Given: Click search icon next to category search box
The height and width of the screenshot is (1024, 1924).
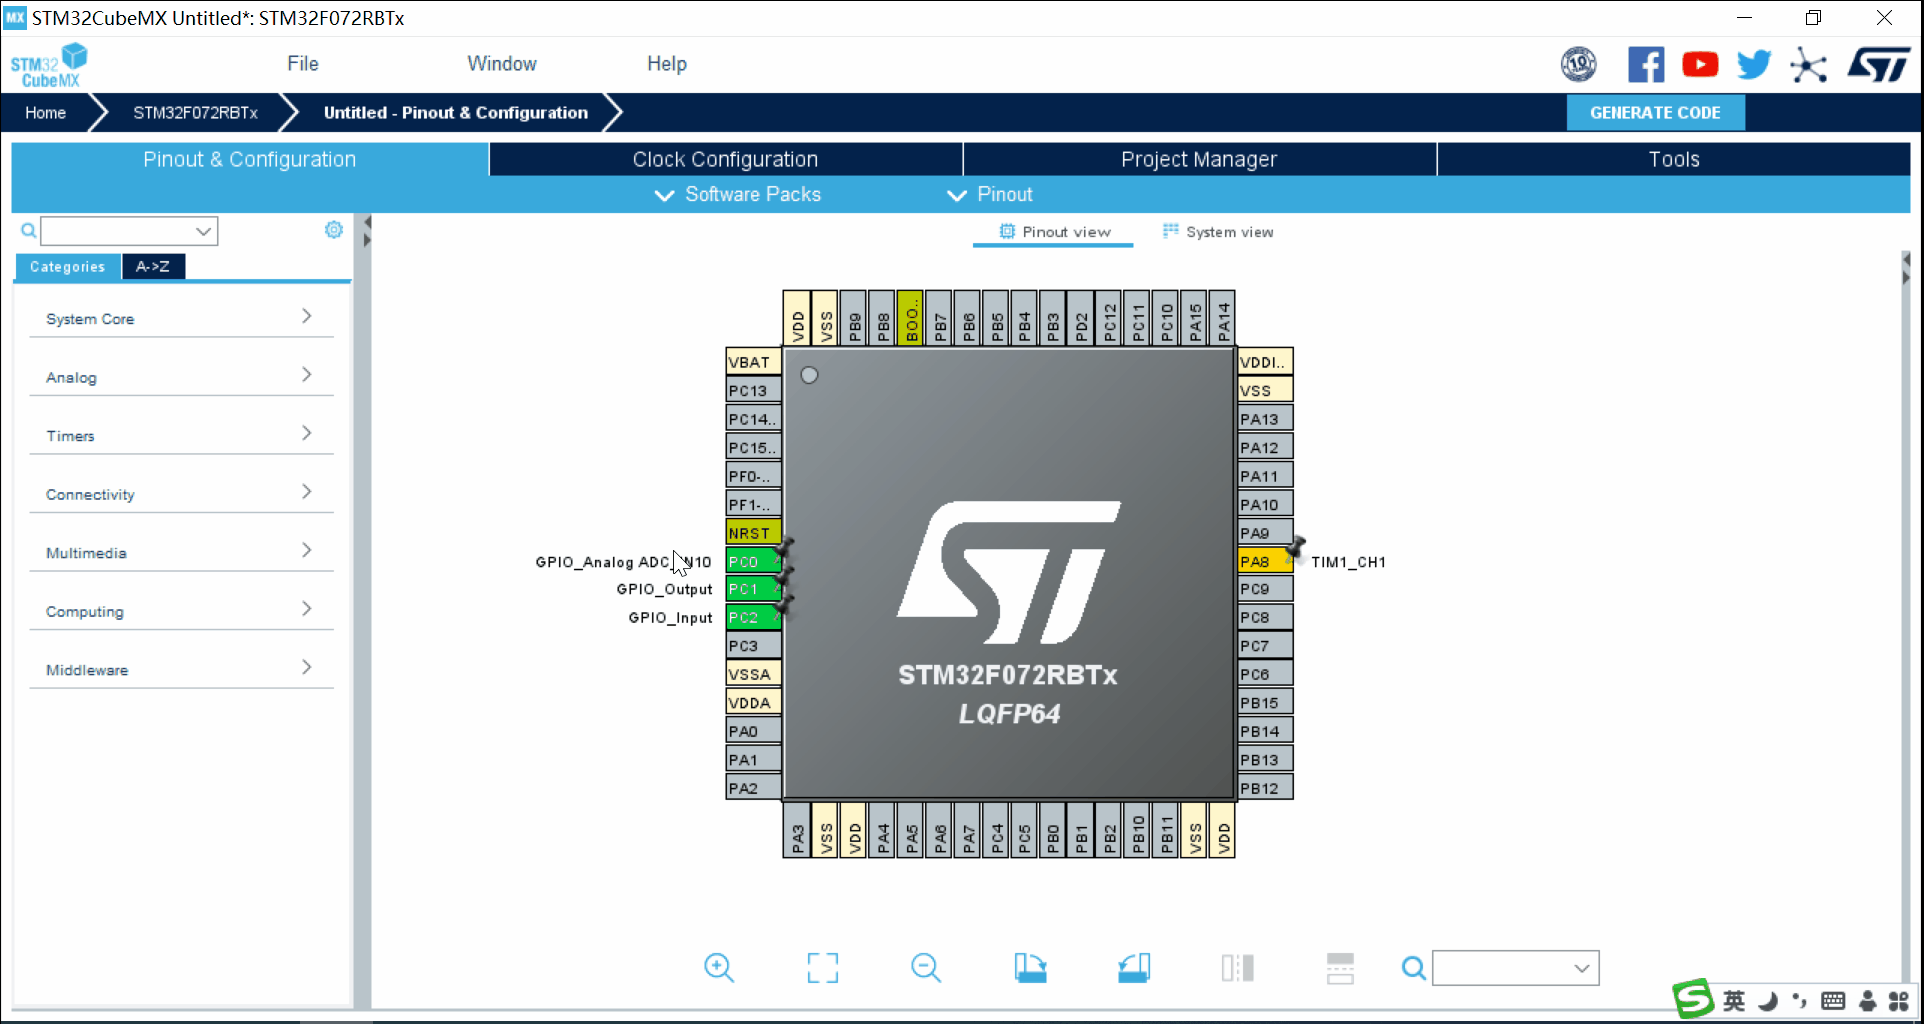Looking at the screenshot, I should 29,231.
